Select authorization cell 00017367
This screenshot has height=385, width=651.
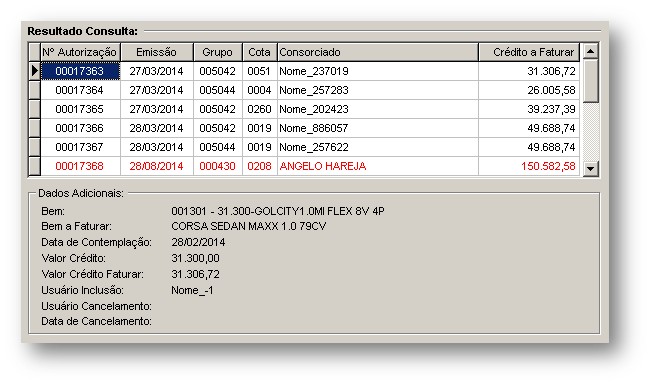click(81, 147)
